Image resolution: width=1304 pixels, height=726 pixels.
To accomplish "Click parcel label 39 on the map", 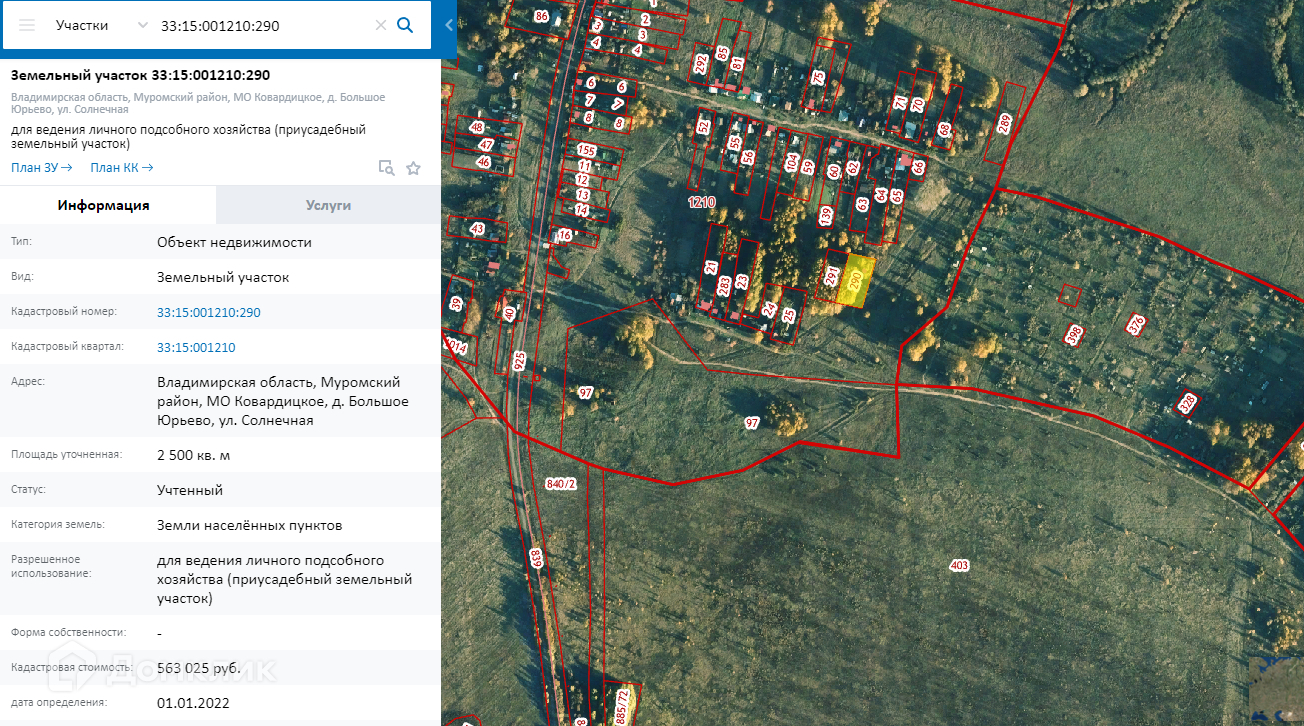I will click(456, 304).
